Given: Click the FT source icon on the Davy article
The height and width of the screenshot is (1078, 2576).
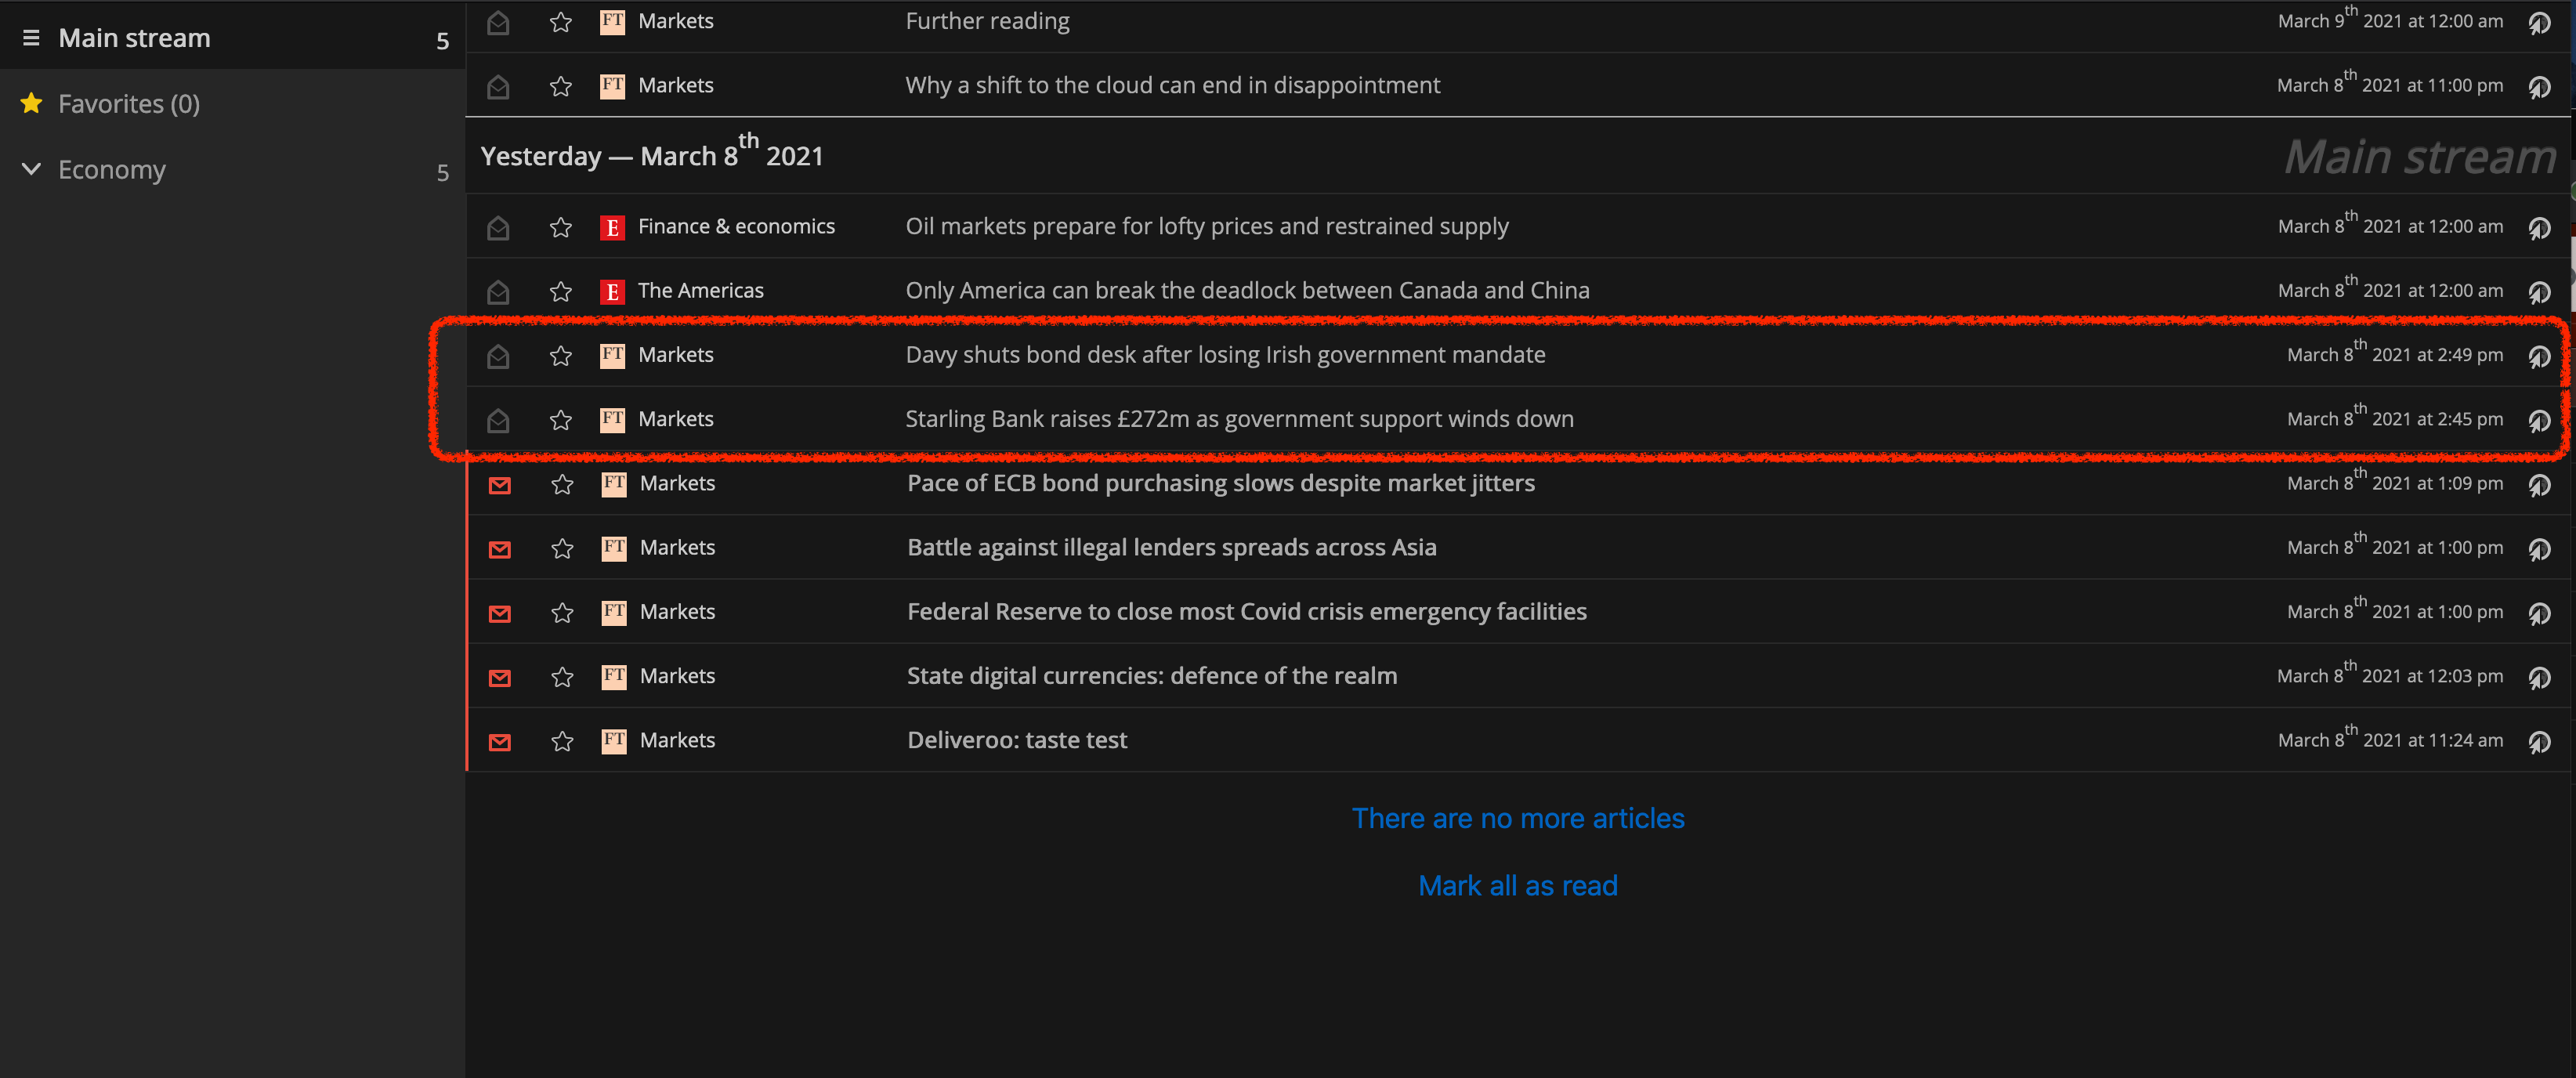Looking at the screenshot, I should pyautogui.click(x=612, y=355).
